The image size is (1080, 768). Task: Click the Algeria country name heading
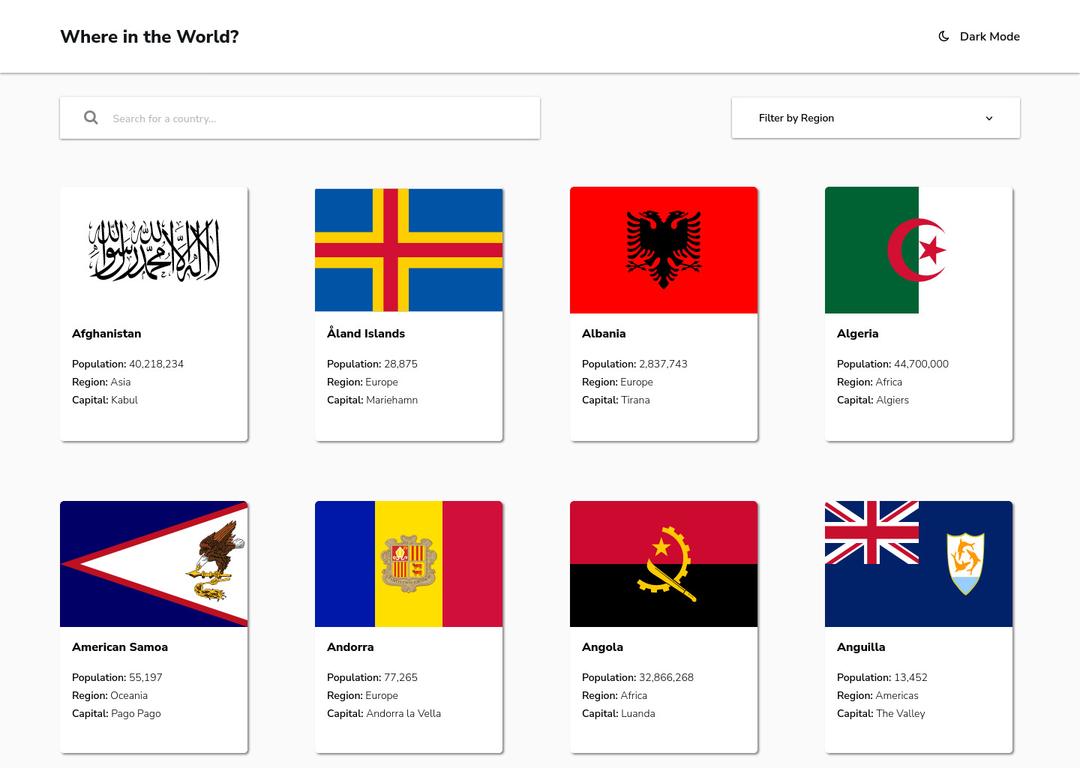858,334
